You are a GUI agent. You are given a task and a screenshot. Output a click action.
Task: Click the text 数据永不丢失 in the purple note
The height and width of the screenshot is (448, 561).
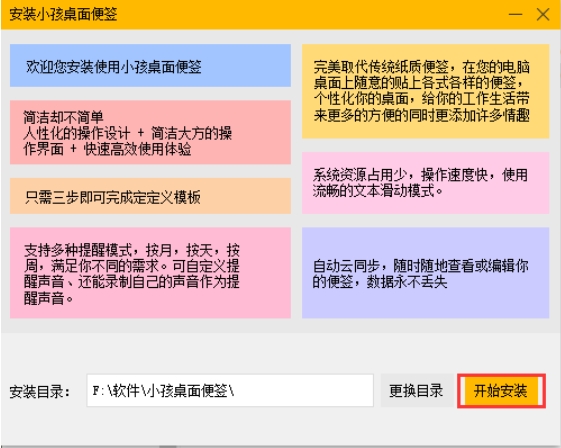407,282
